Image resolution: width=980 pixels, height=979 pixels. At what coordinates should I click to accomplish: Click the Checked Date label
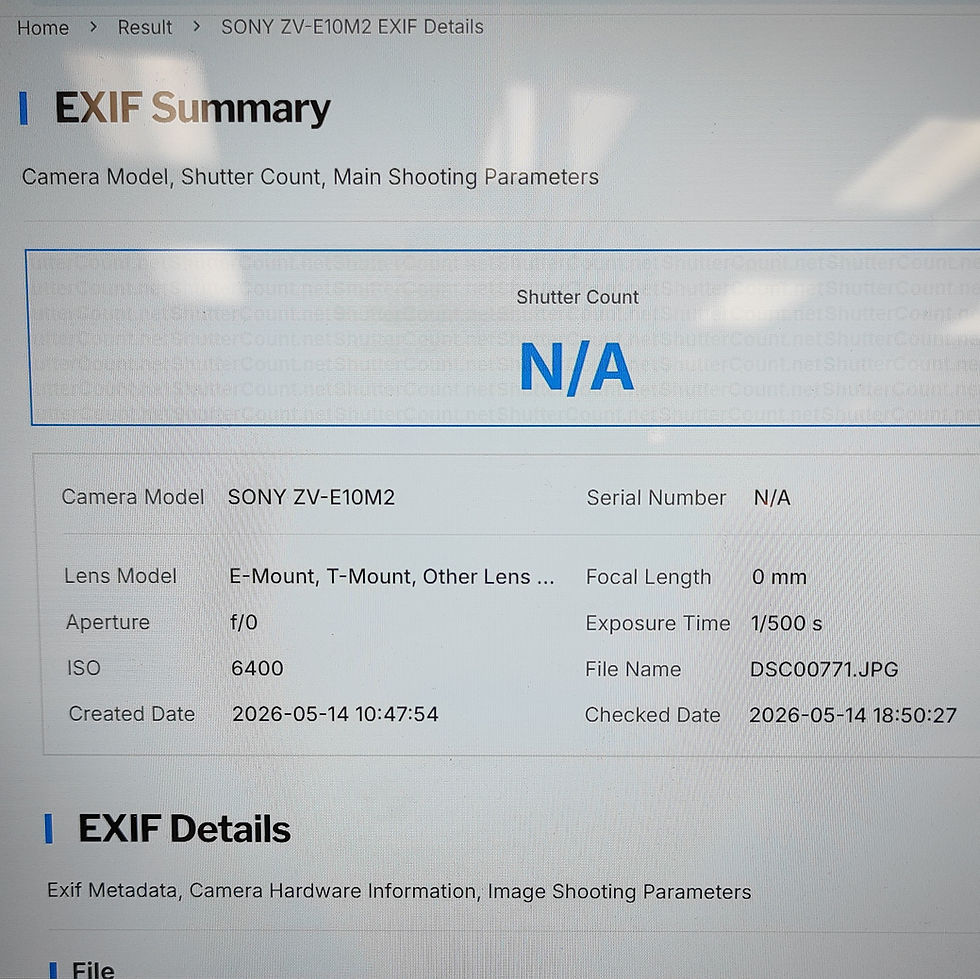click(652, 715)
